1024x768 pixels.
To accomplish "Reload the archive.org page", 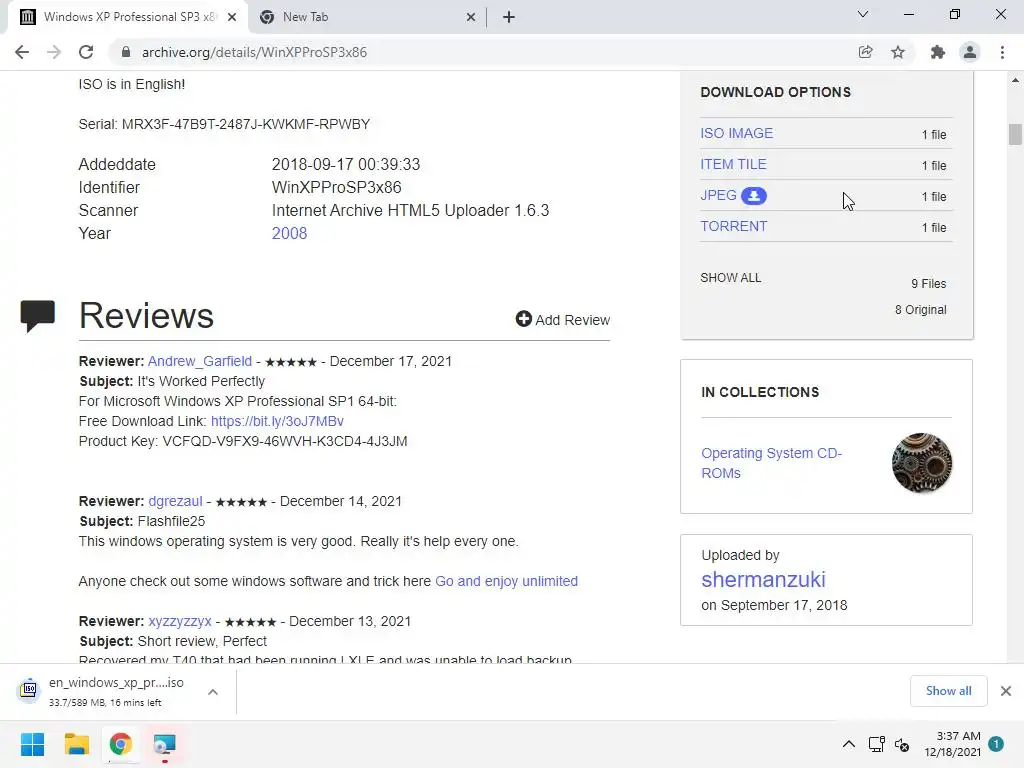I will 86,52.
